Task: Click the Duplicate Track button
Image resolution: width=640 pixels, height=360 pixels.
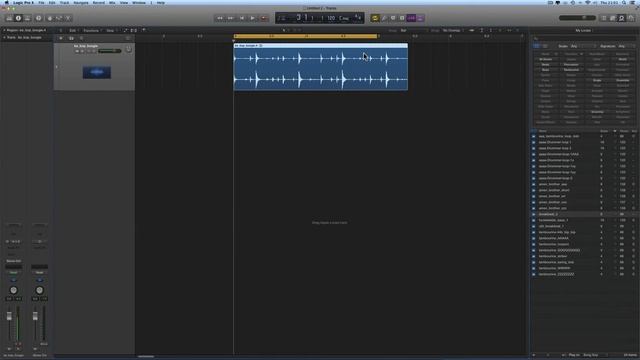Action: click(71, 38)
